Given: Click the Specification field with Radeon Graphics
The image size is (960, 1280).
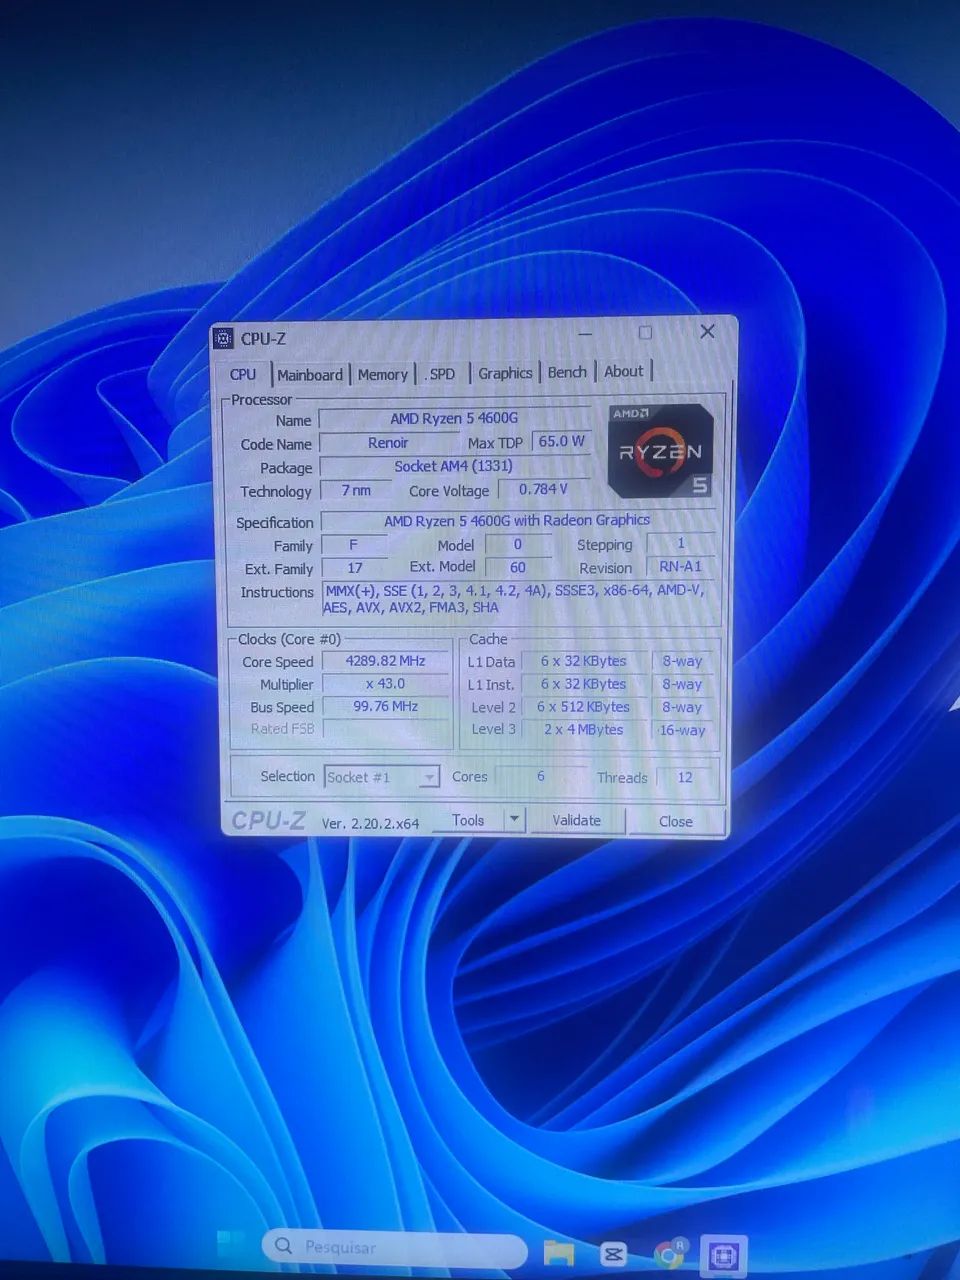Looking at the screenshot, I should pyautogui.click(x=517, y=520).
